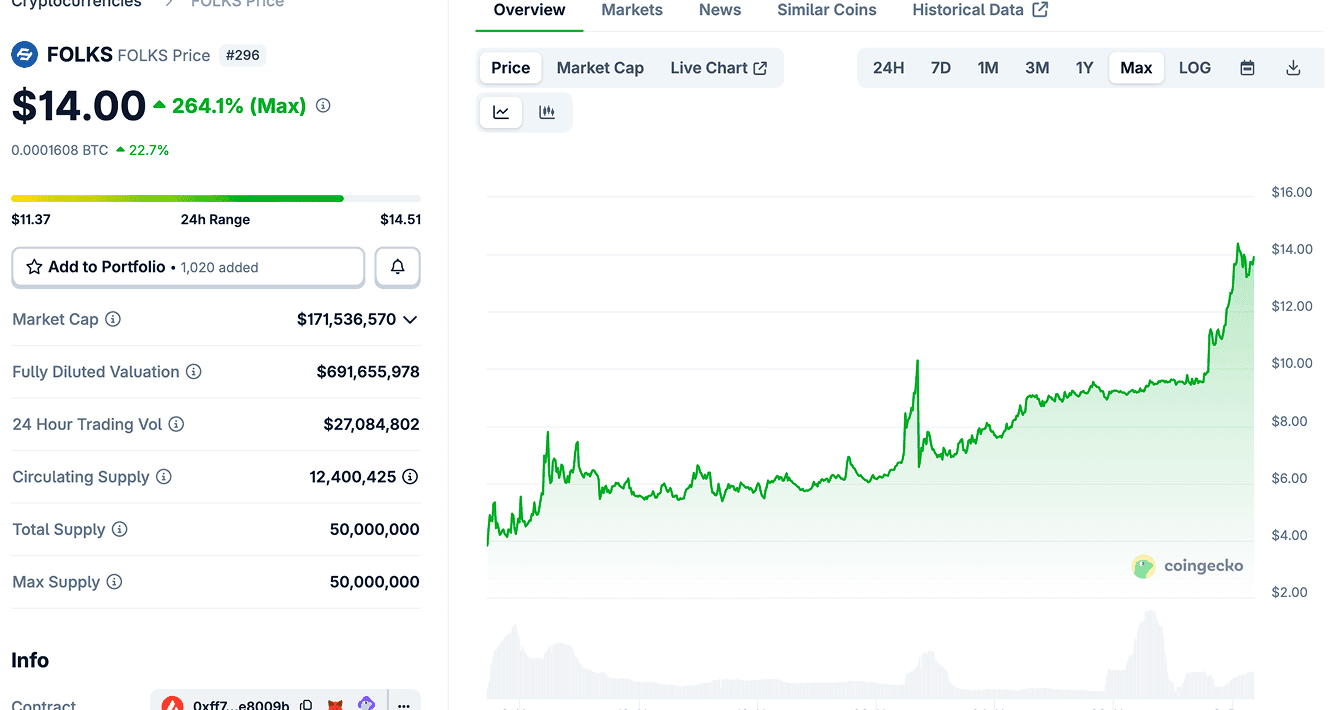Toggle LOG scale on chart
This screenshot has width=1330, height=710.
coord(1195,68)
